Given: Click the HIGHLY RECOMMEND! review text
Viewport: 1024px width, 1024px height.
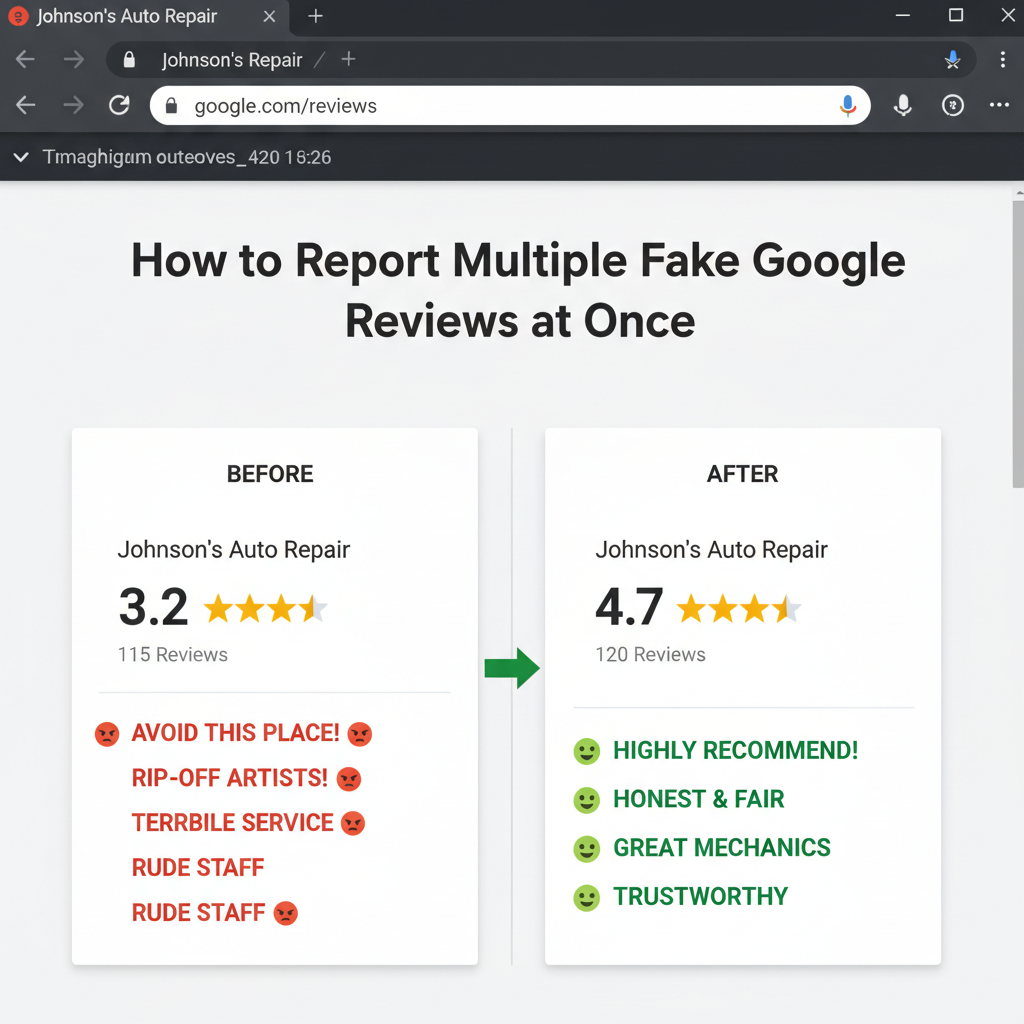Looking at the screenshot, I should pyautogui.click(x=735, y=750).
